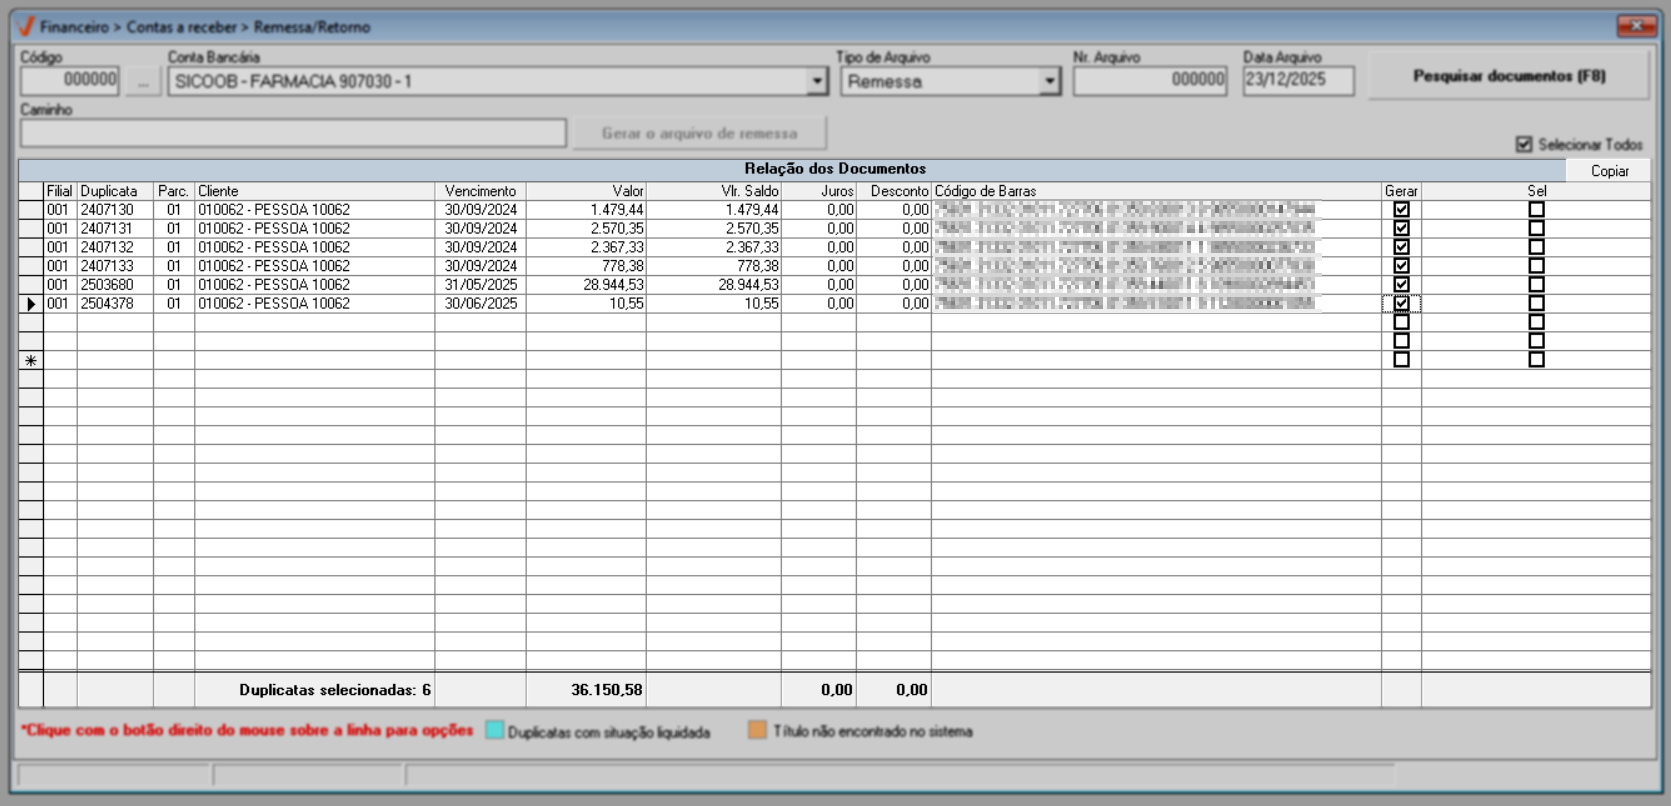The height and width of the screenshot is (806, 1671).
Task: Click the cyan liquidada legend swatch
Action: click(x=494, y=731)
